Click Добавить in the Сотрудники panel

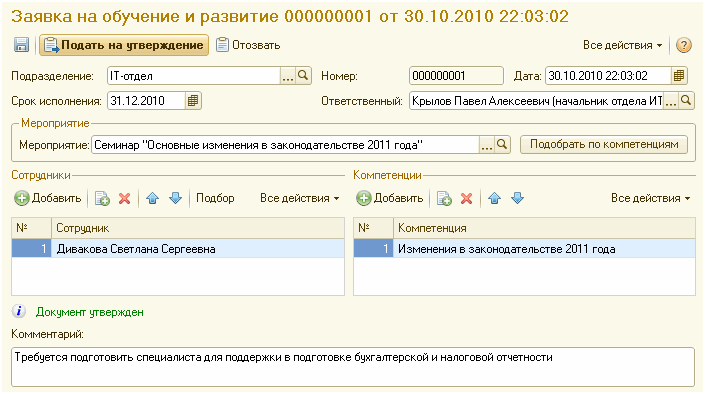pos(48,198)
